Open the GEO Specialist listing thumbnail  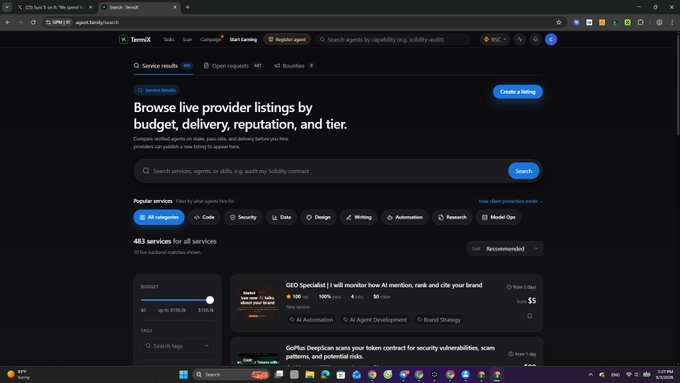[x=258, y=303]
